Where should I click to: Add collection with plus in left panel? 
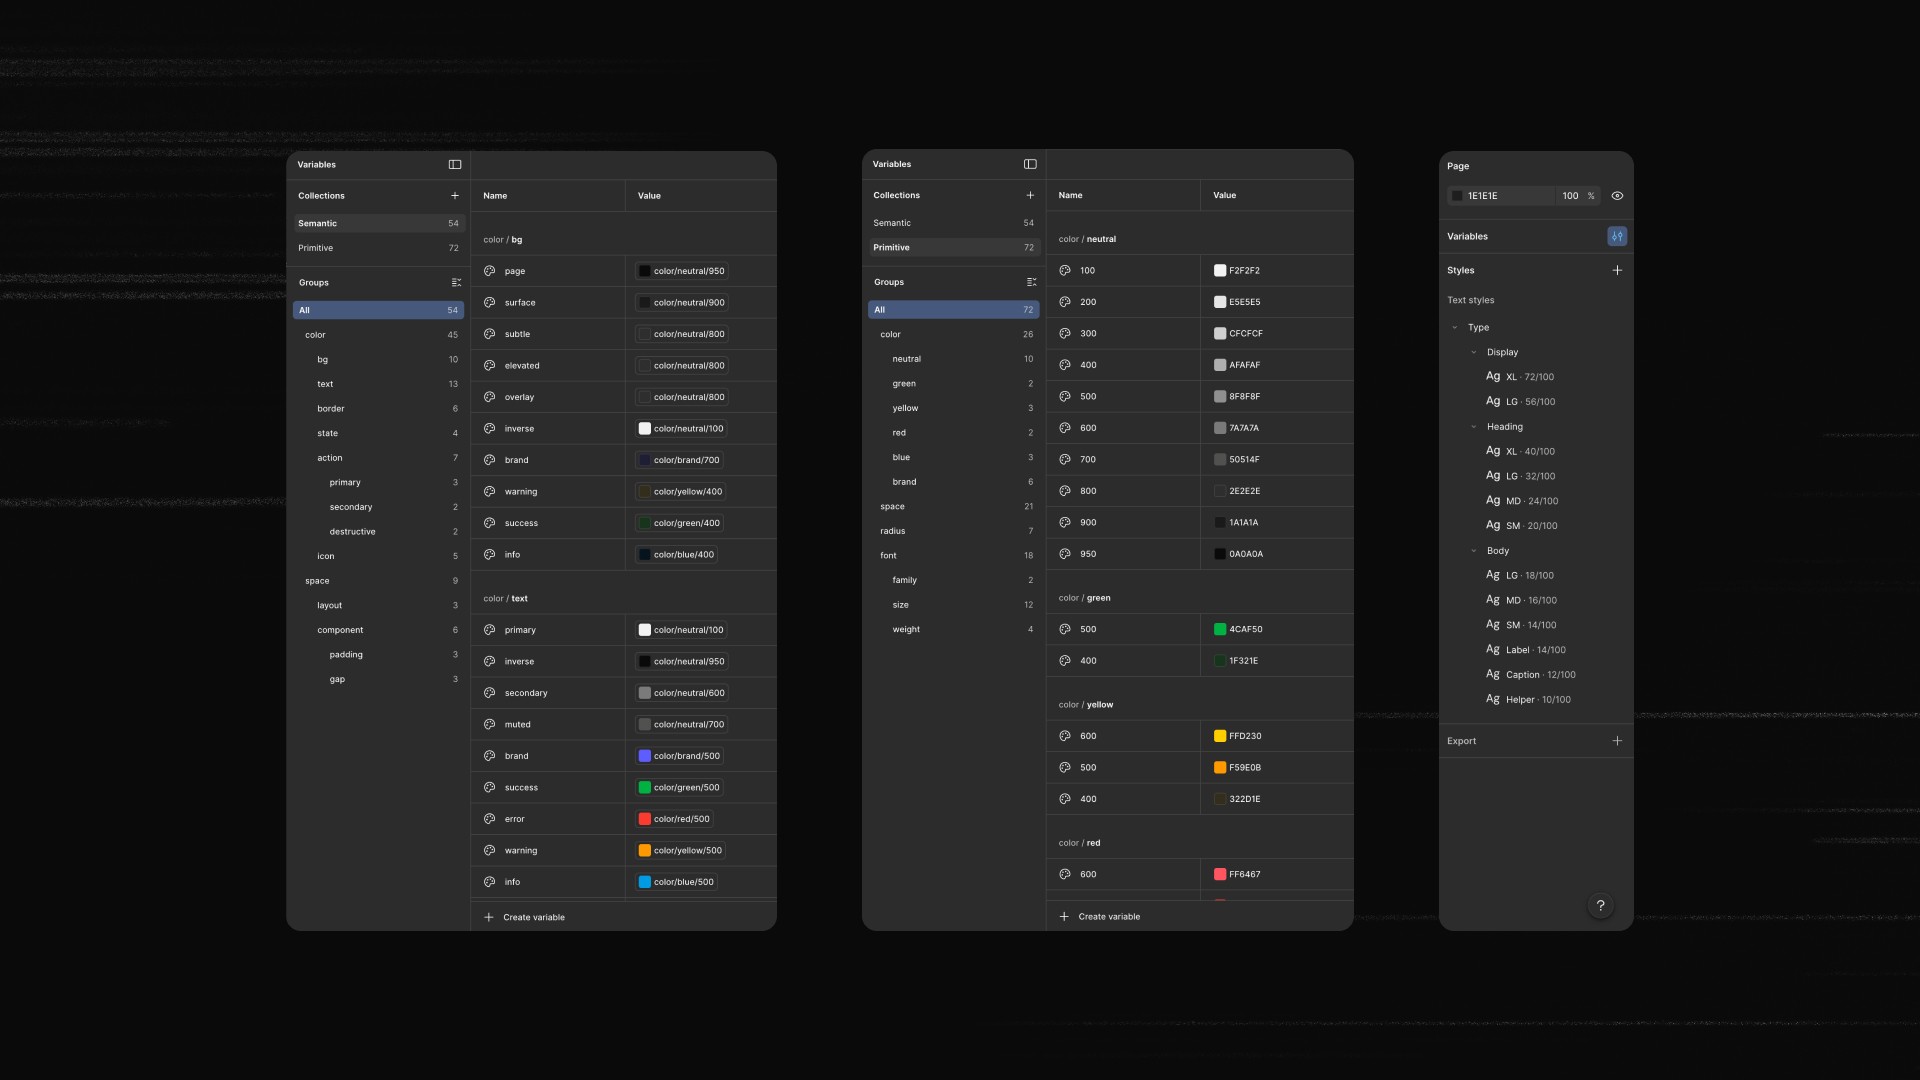coord(455,196)
